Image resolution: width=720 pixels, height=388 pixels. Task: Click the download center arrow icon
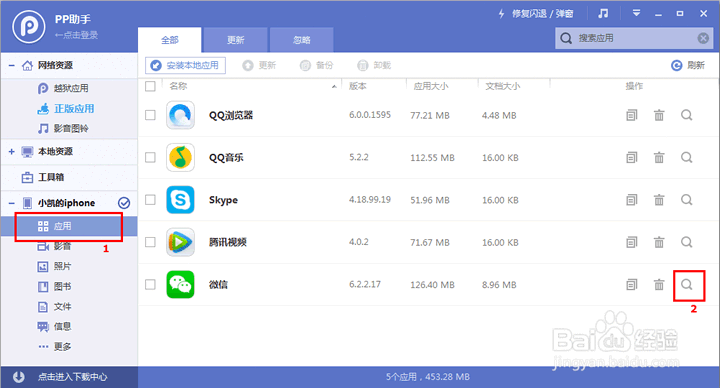click(x=19, y=377)
